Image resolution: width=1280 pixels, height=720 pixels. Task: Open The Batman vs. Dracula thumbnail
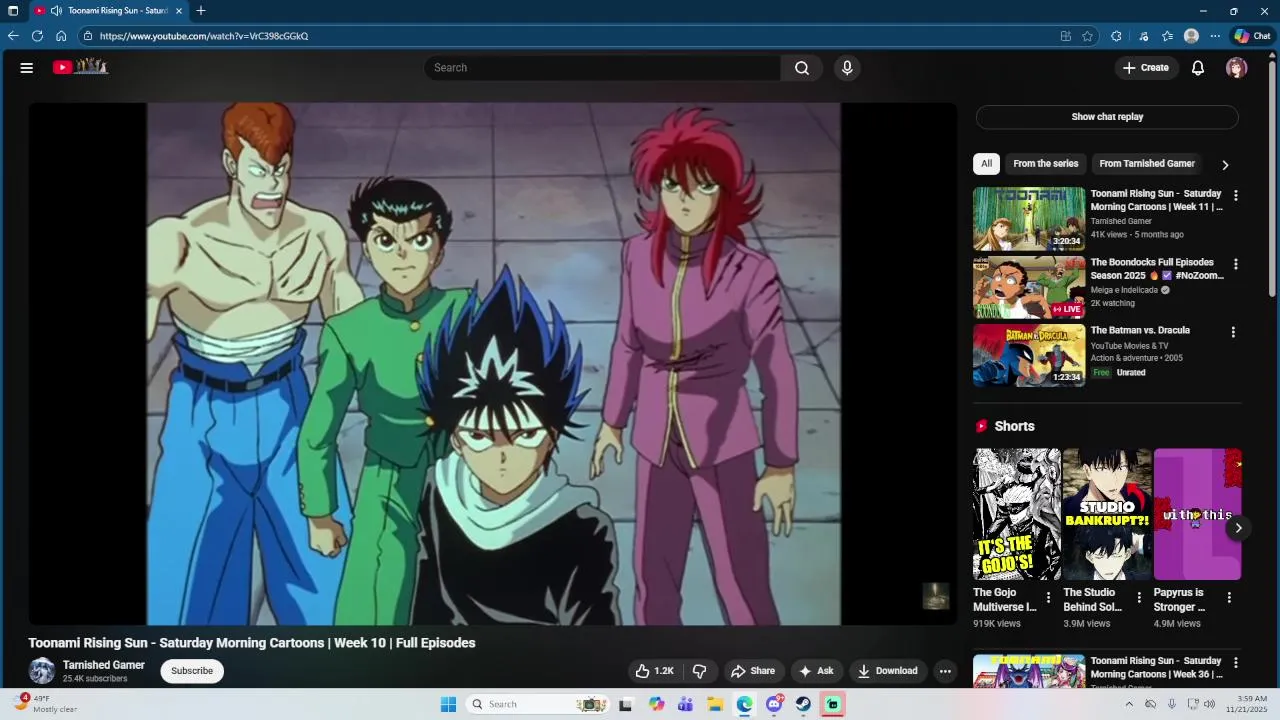click(x=1029, y=355)
